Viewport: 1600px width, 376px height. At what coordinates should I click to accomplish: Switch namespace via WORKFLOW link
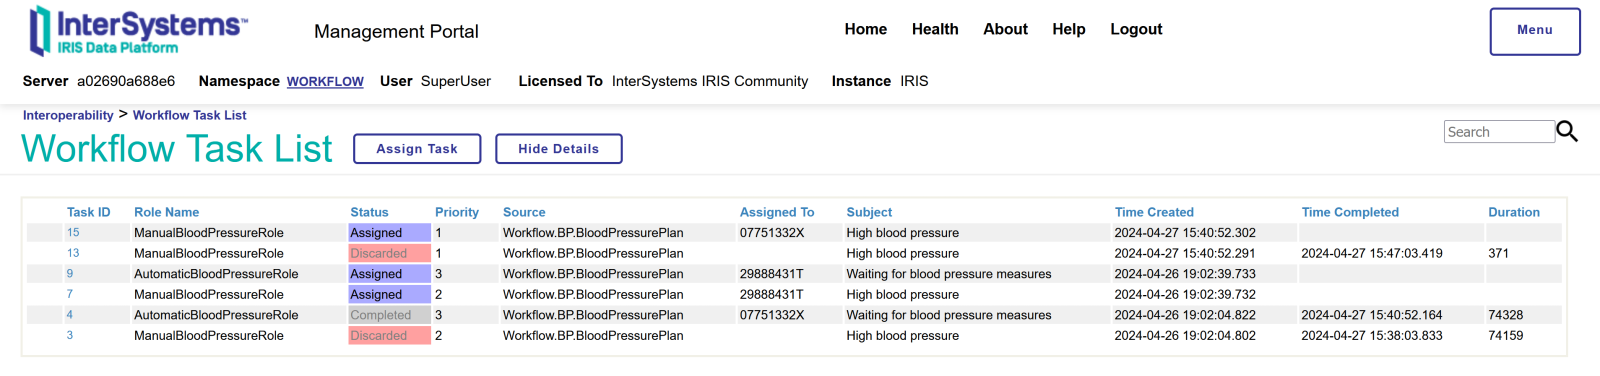[x=325, y=82]
